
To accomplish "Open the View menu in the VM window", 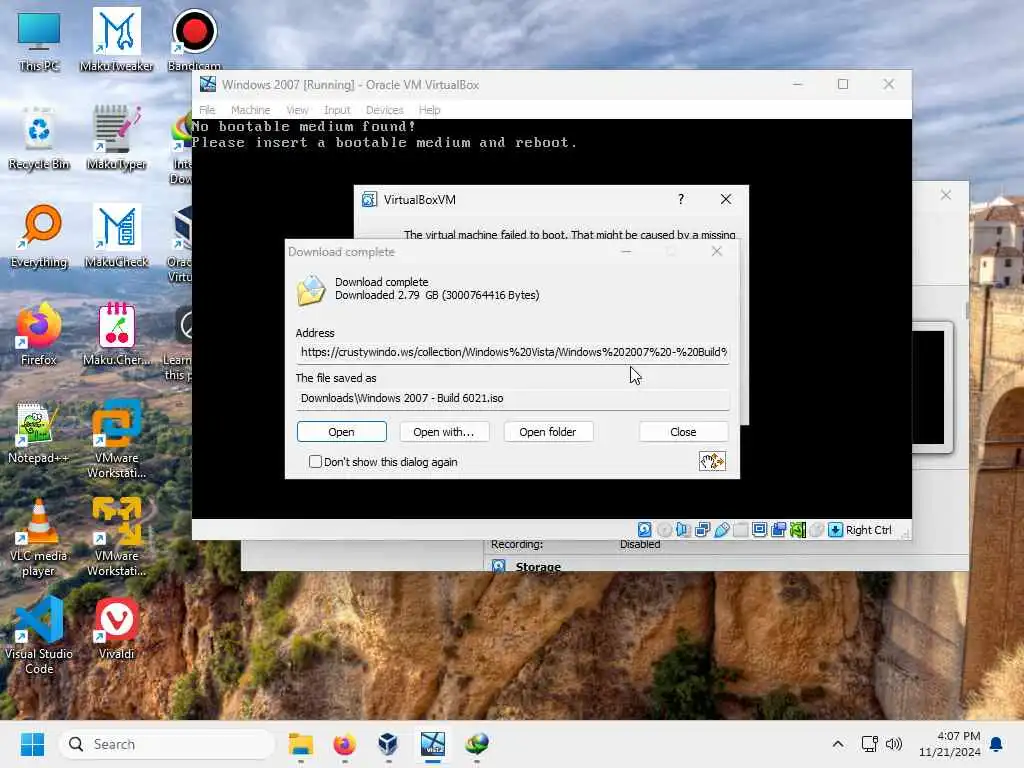I will (297, 110).
